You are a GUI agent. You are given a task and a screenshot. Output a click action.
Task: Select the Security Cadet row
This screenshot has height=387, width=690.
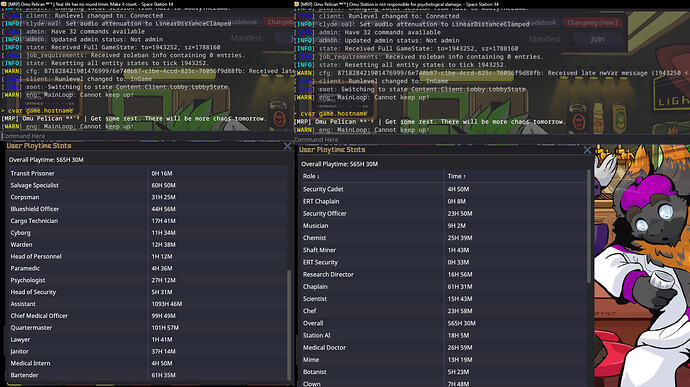tap(444, 189)
